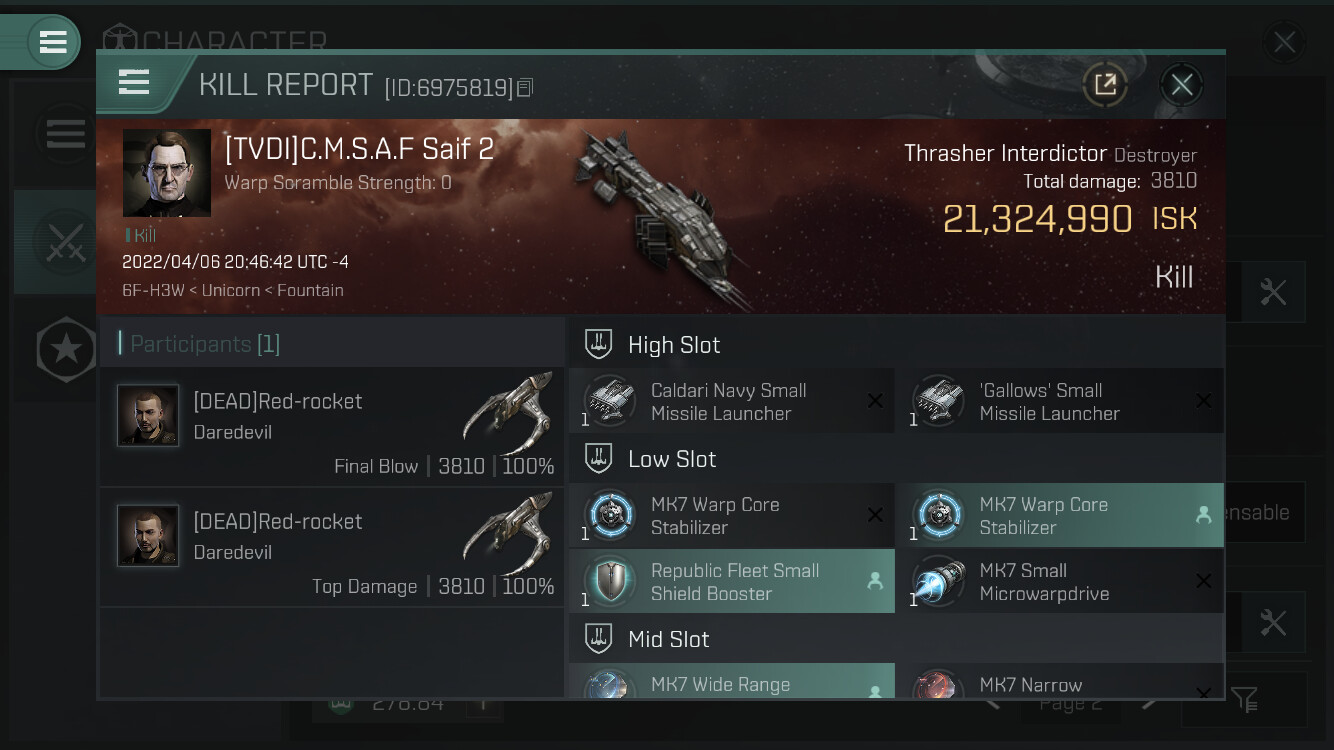Open the green hamburger main menu
This screenshot has height=750, width=1334.
[53, 42]
